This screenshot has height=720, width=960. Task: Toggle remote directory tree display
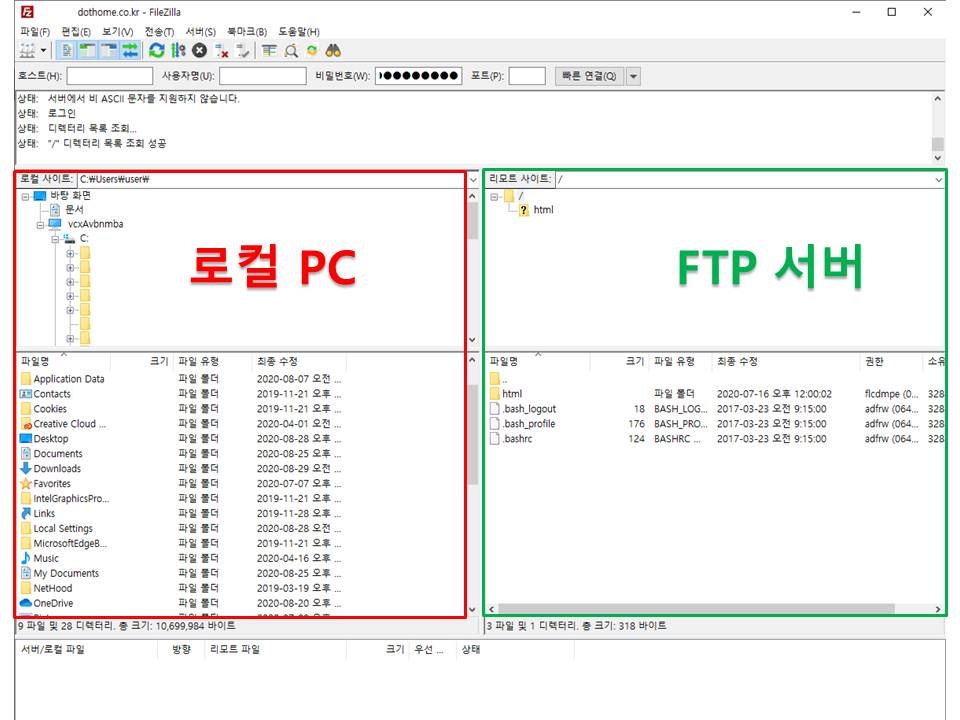108,51
